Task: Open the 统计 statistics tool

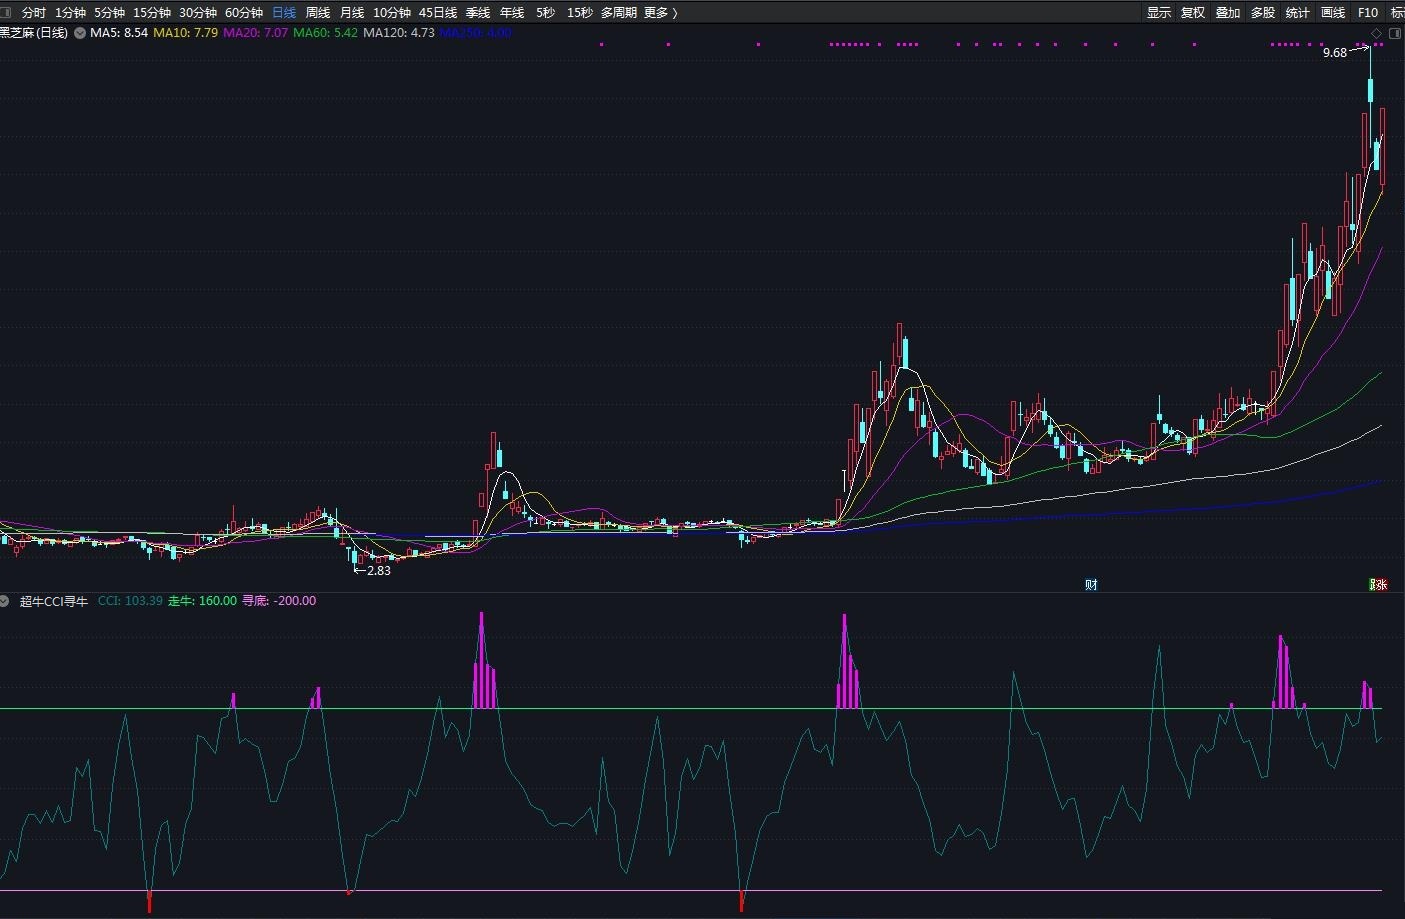Action: pos(1296,13)
